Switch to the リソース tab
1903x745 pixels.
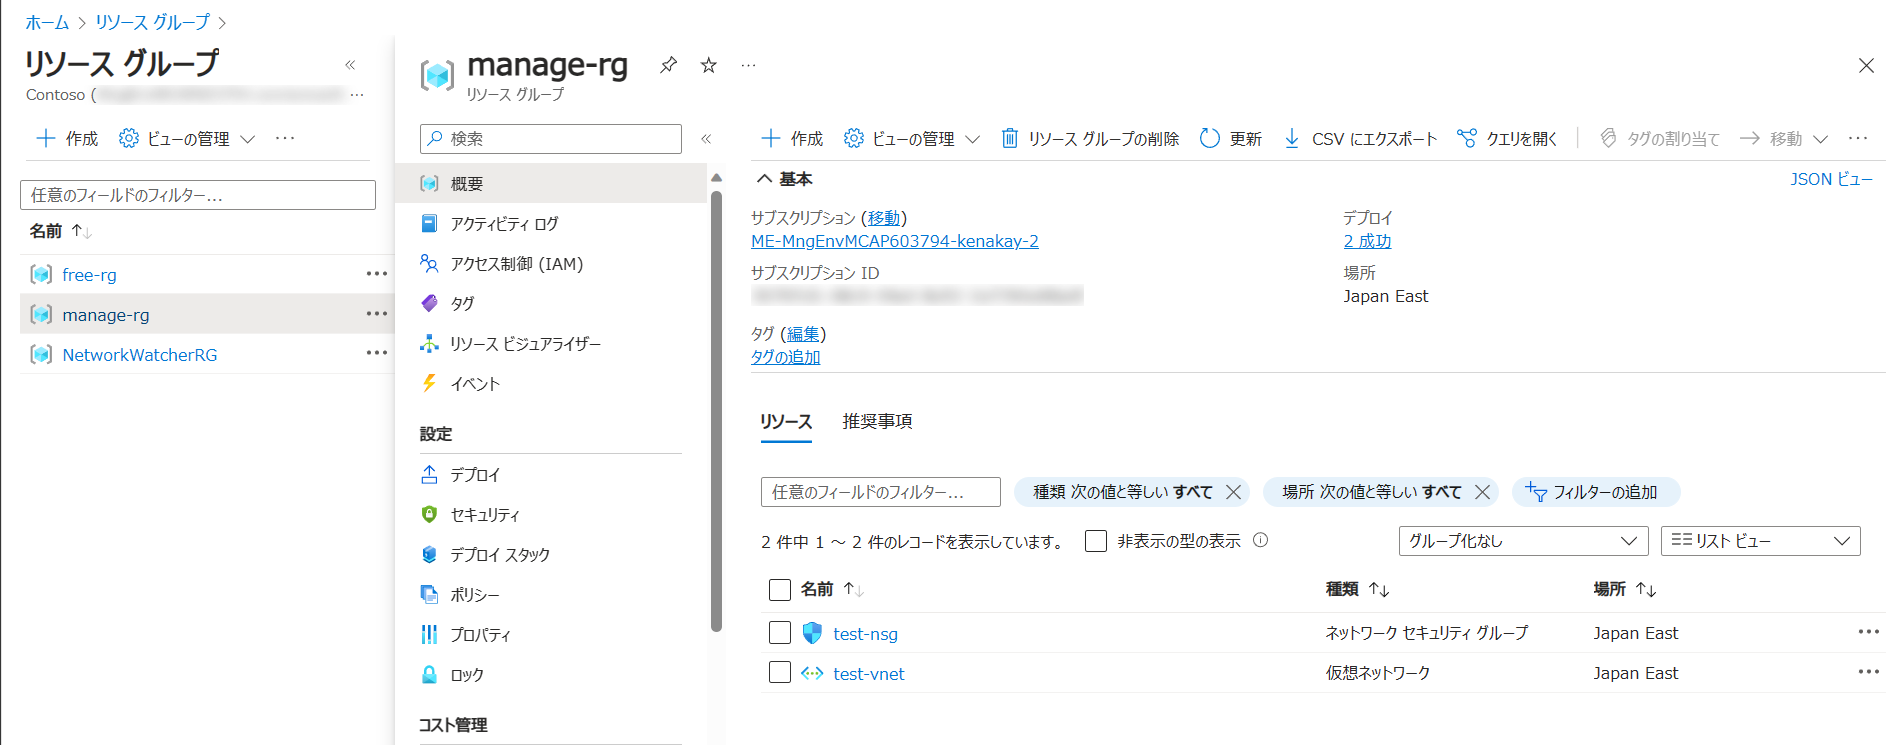[786, 422]
